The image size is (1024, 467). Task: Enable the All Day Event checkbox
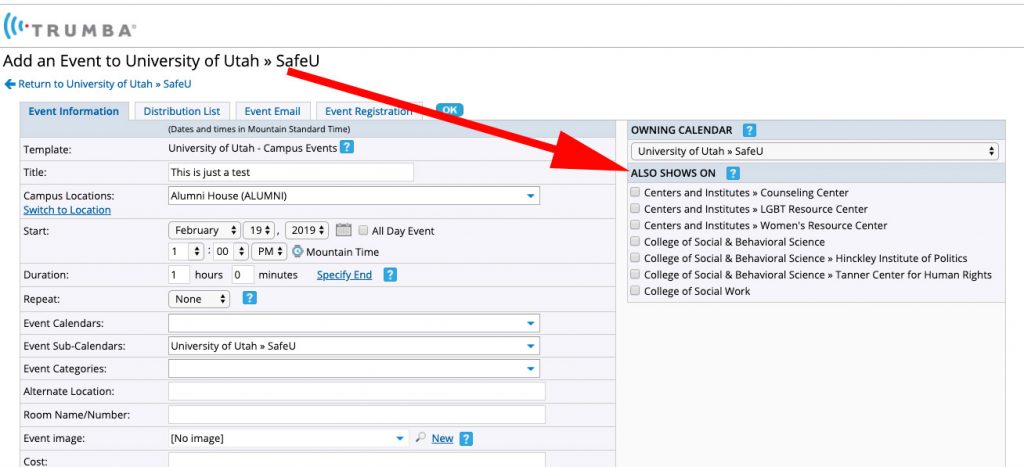point(364,231)
